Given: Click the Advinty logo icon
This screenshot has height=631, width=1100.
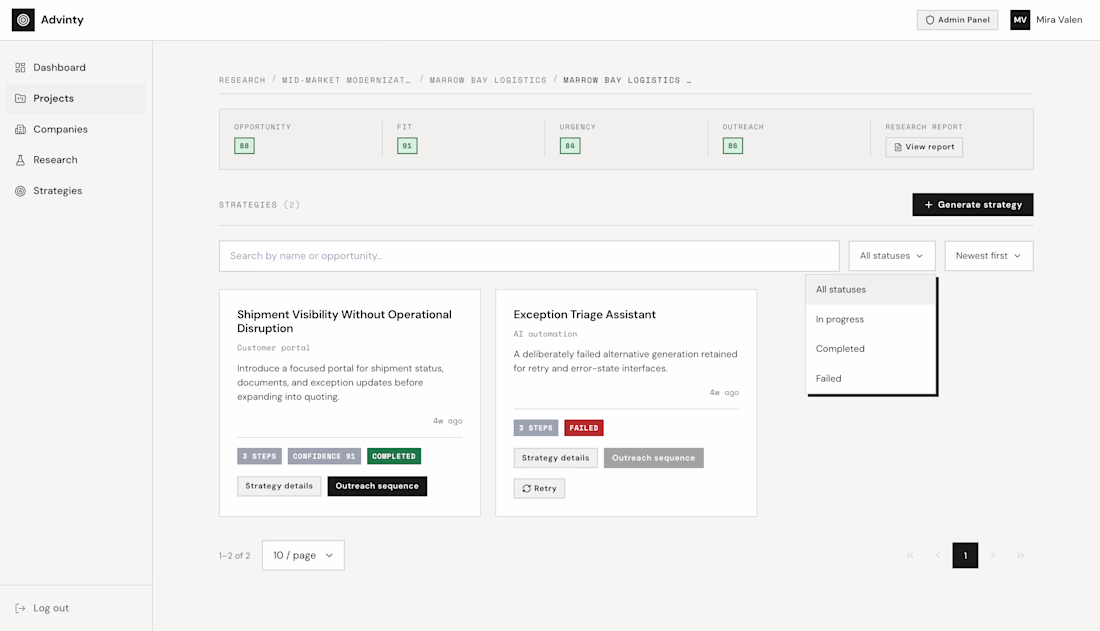Looking at the screenshot, I should click(23, 20).
